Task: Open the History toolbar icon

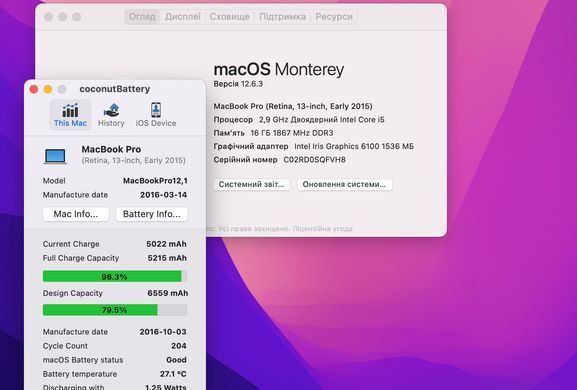Action: 111,115
